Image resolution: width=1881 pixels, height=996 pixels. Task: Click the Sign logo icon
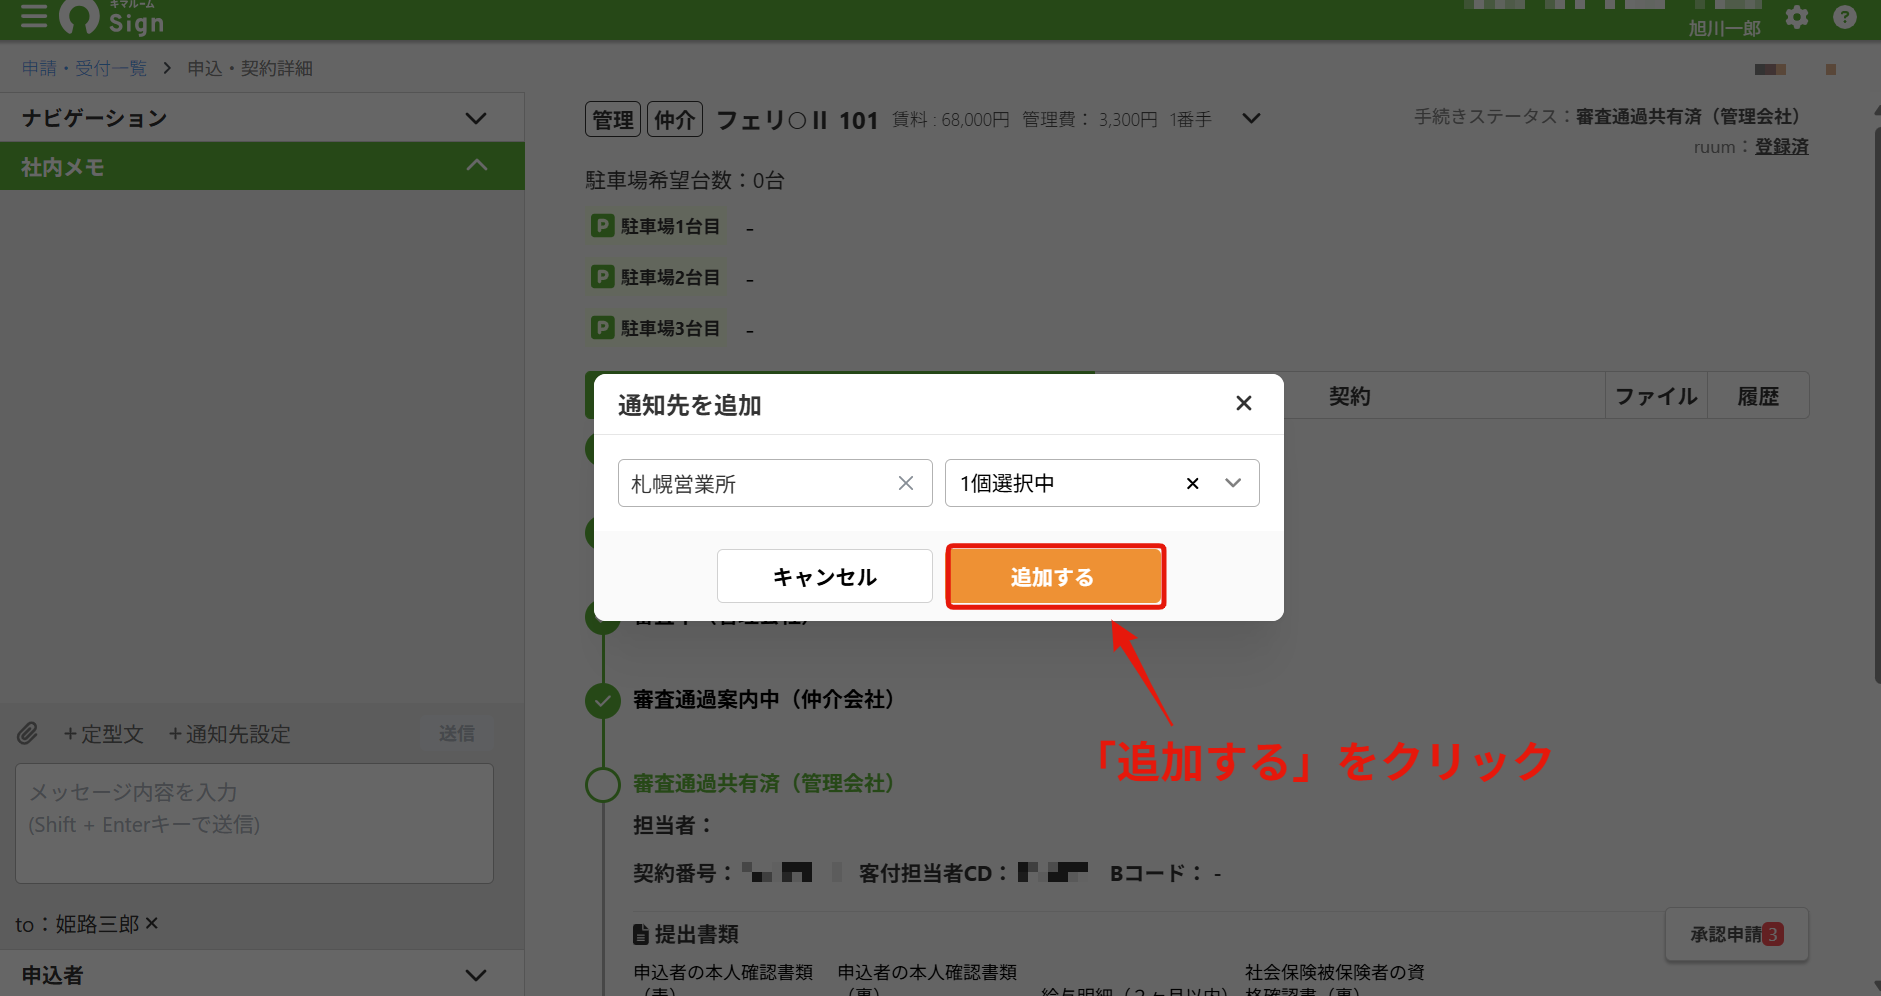click(x=79, y=15)
